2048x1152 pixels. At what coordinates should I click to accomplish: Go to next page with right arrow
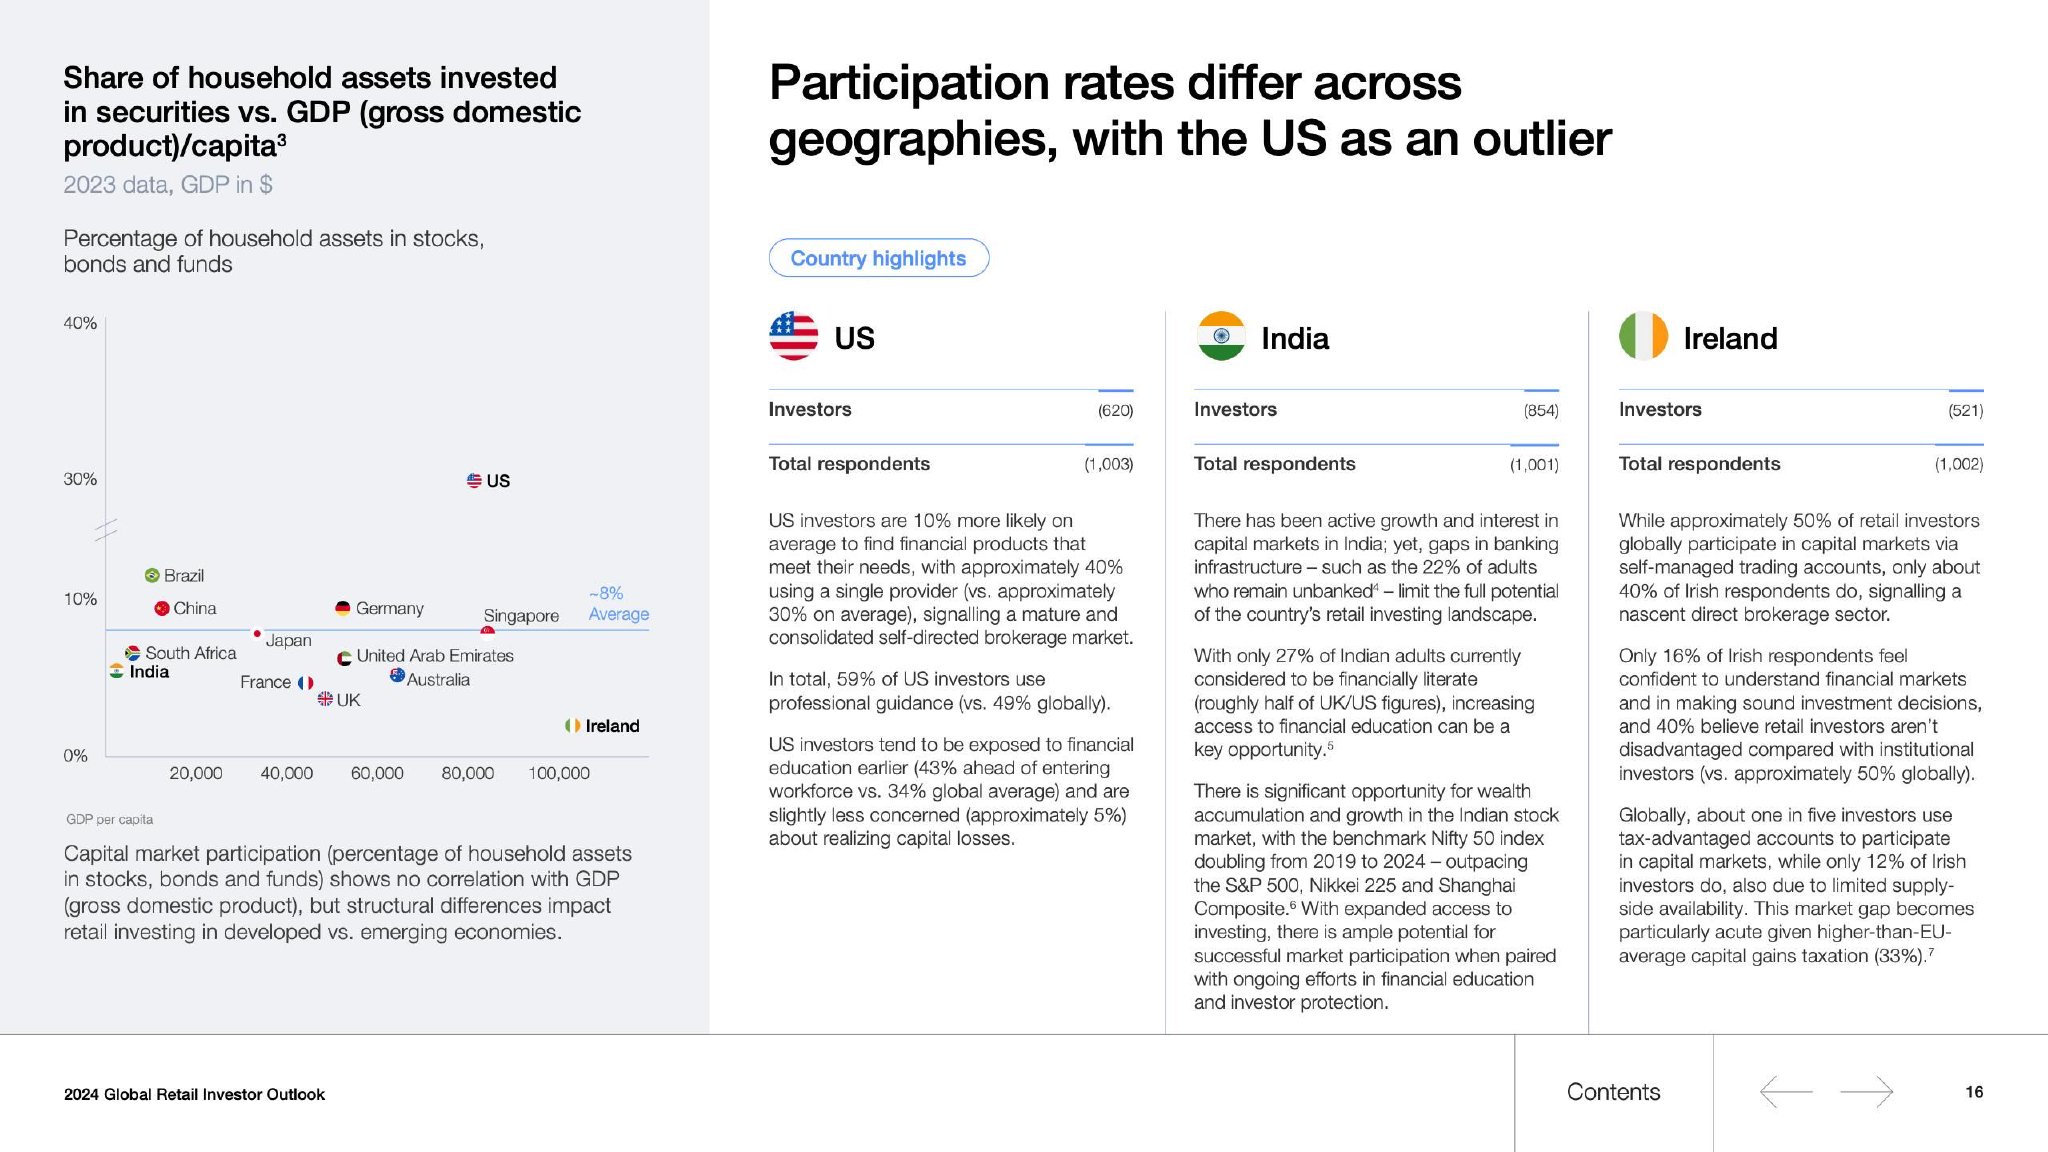point(1867,1091)
